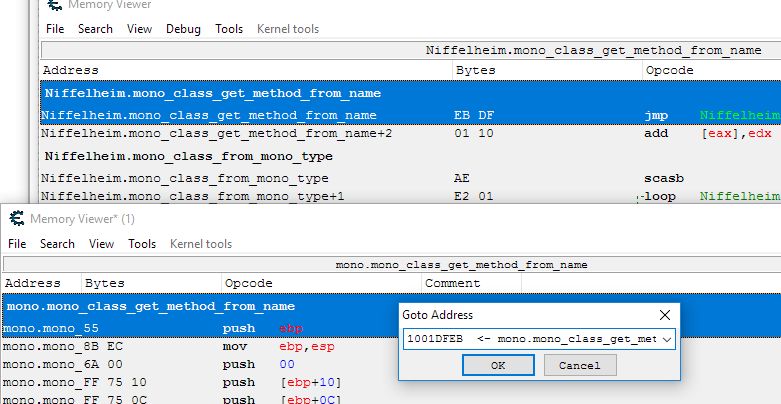The image size is (781, 404).
Task: Click Bytes column header in the upper window
Action: click(475, 70)
